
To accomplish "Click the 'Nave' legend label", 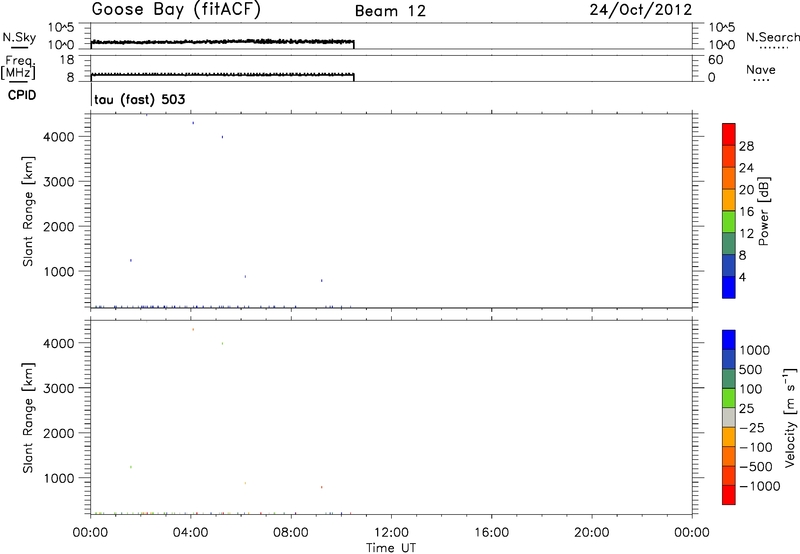I will coord(761,70).
